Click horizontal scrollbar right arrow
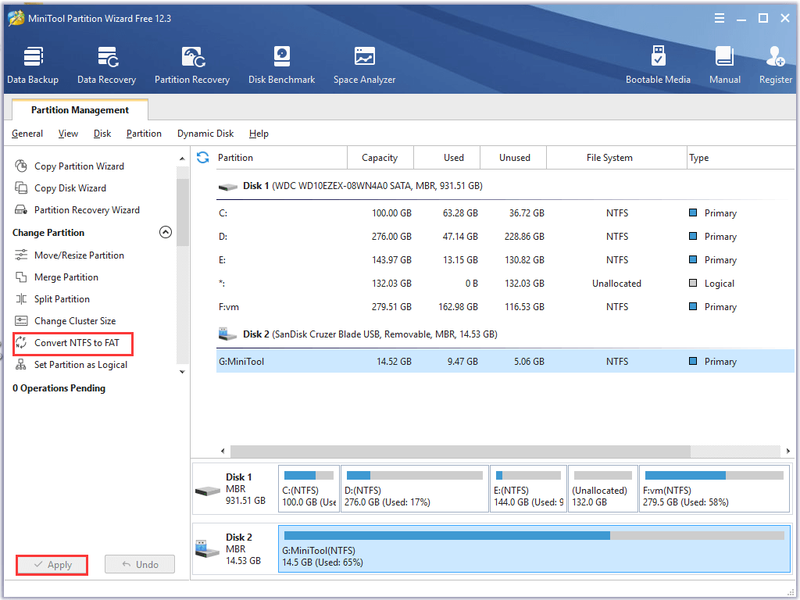This screenshot has height=600, width=800. 788,451
